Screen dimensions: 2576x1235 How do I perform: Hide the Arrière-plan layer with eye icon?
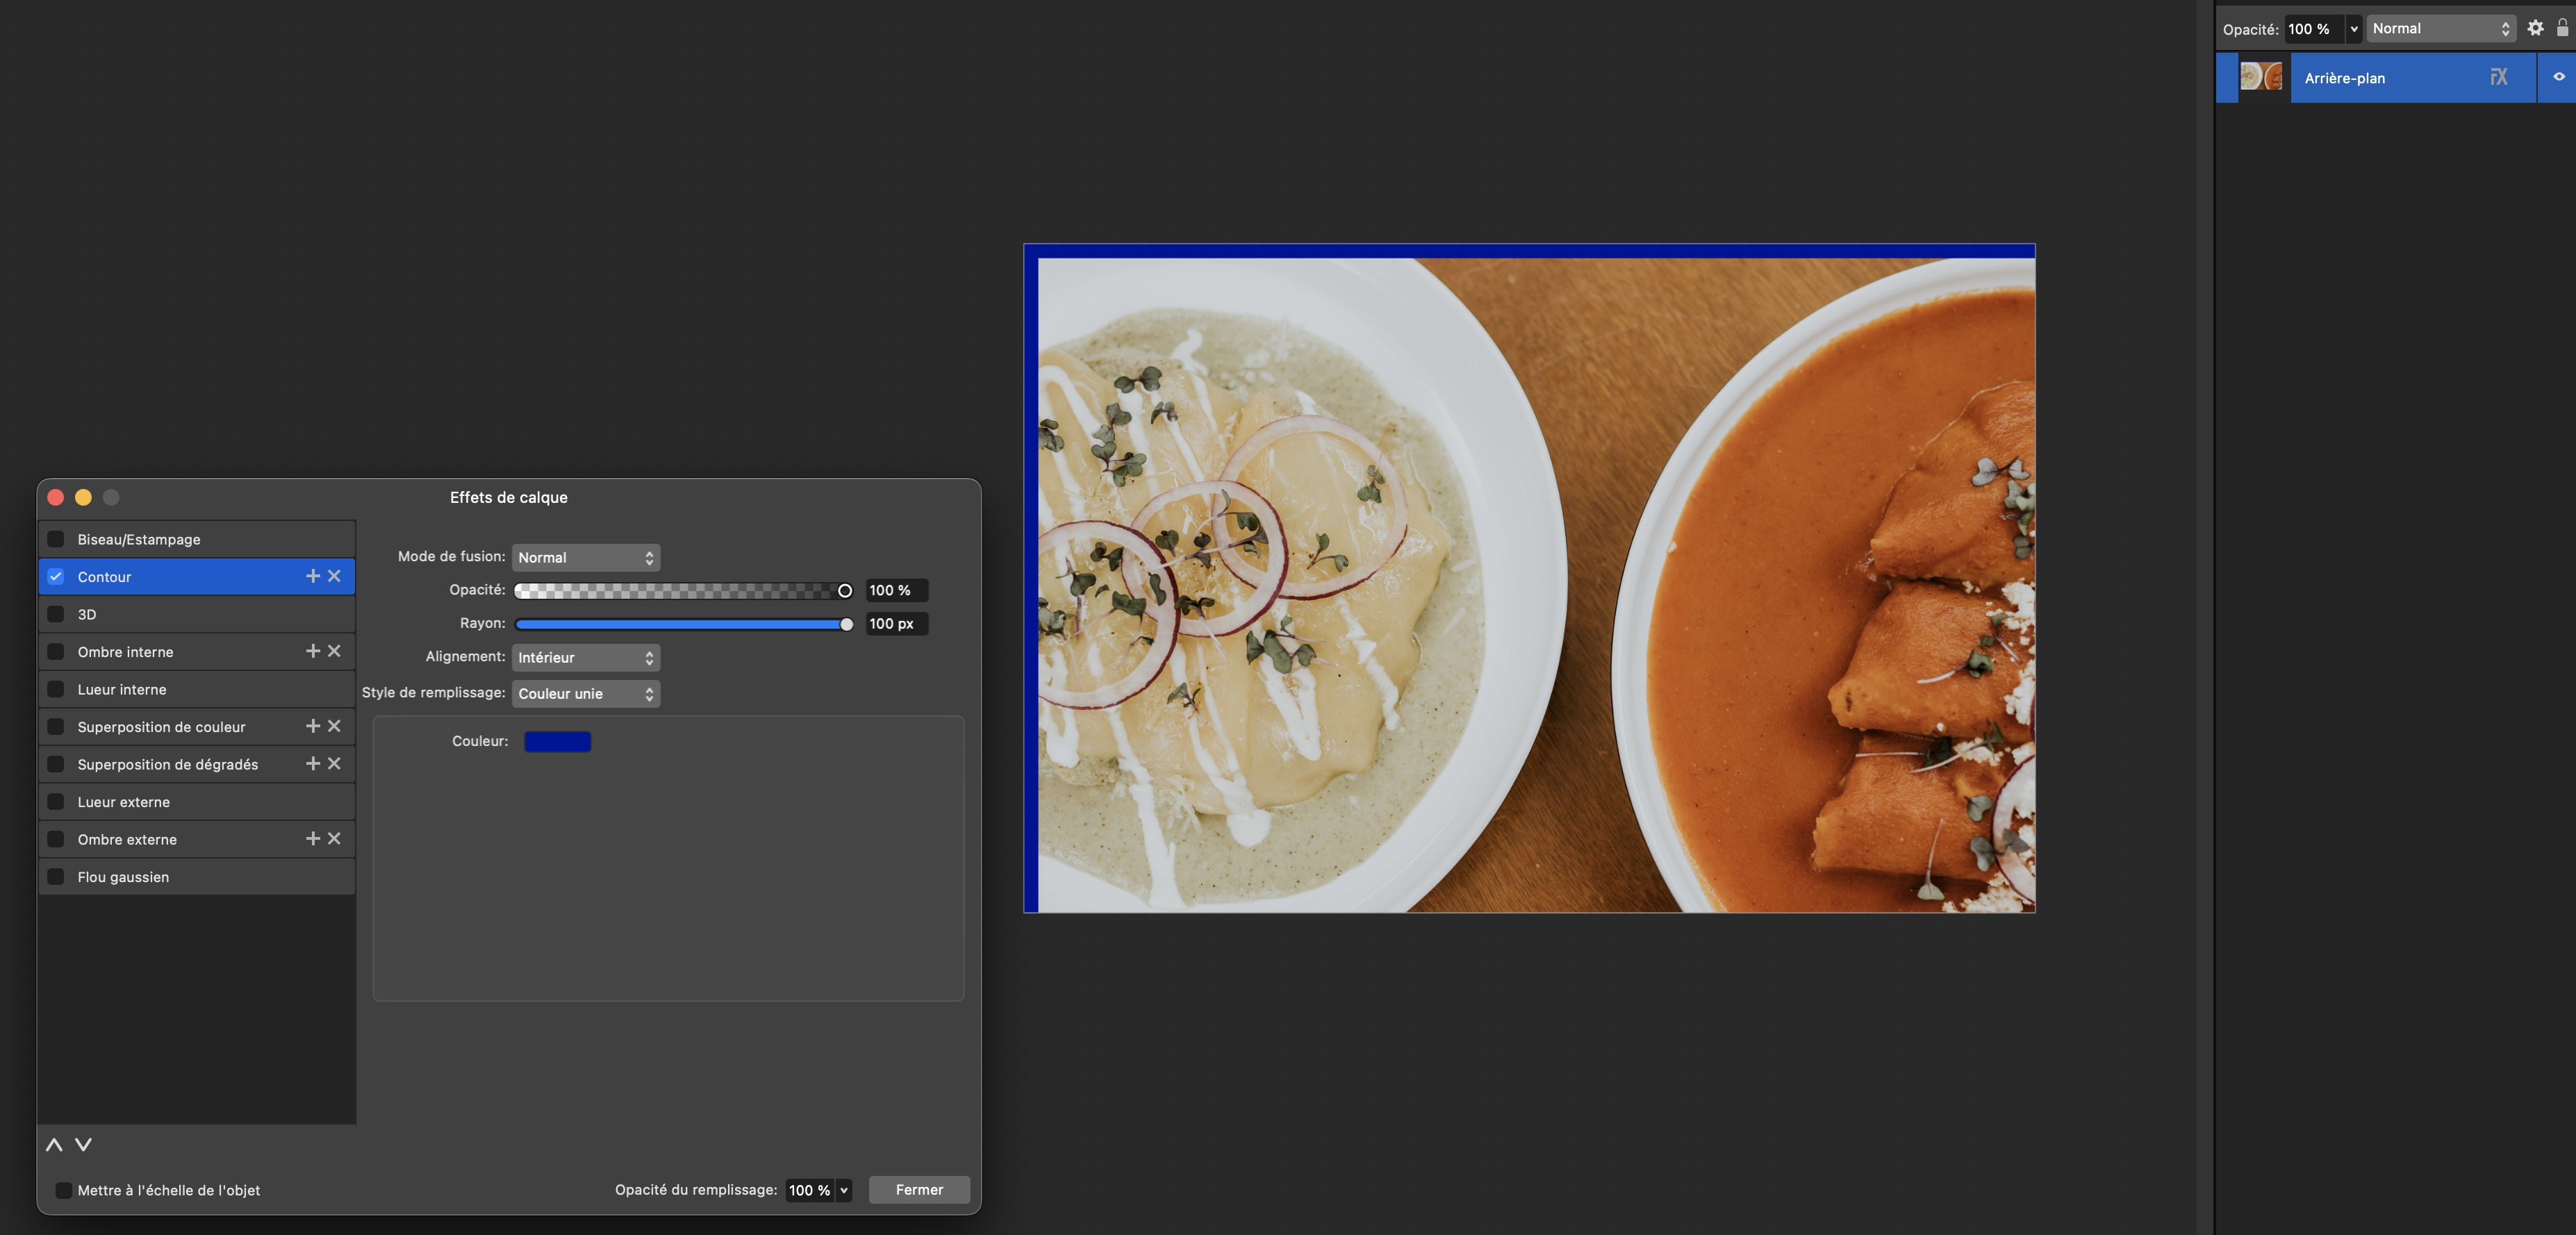(2559, 77)
